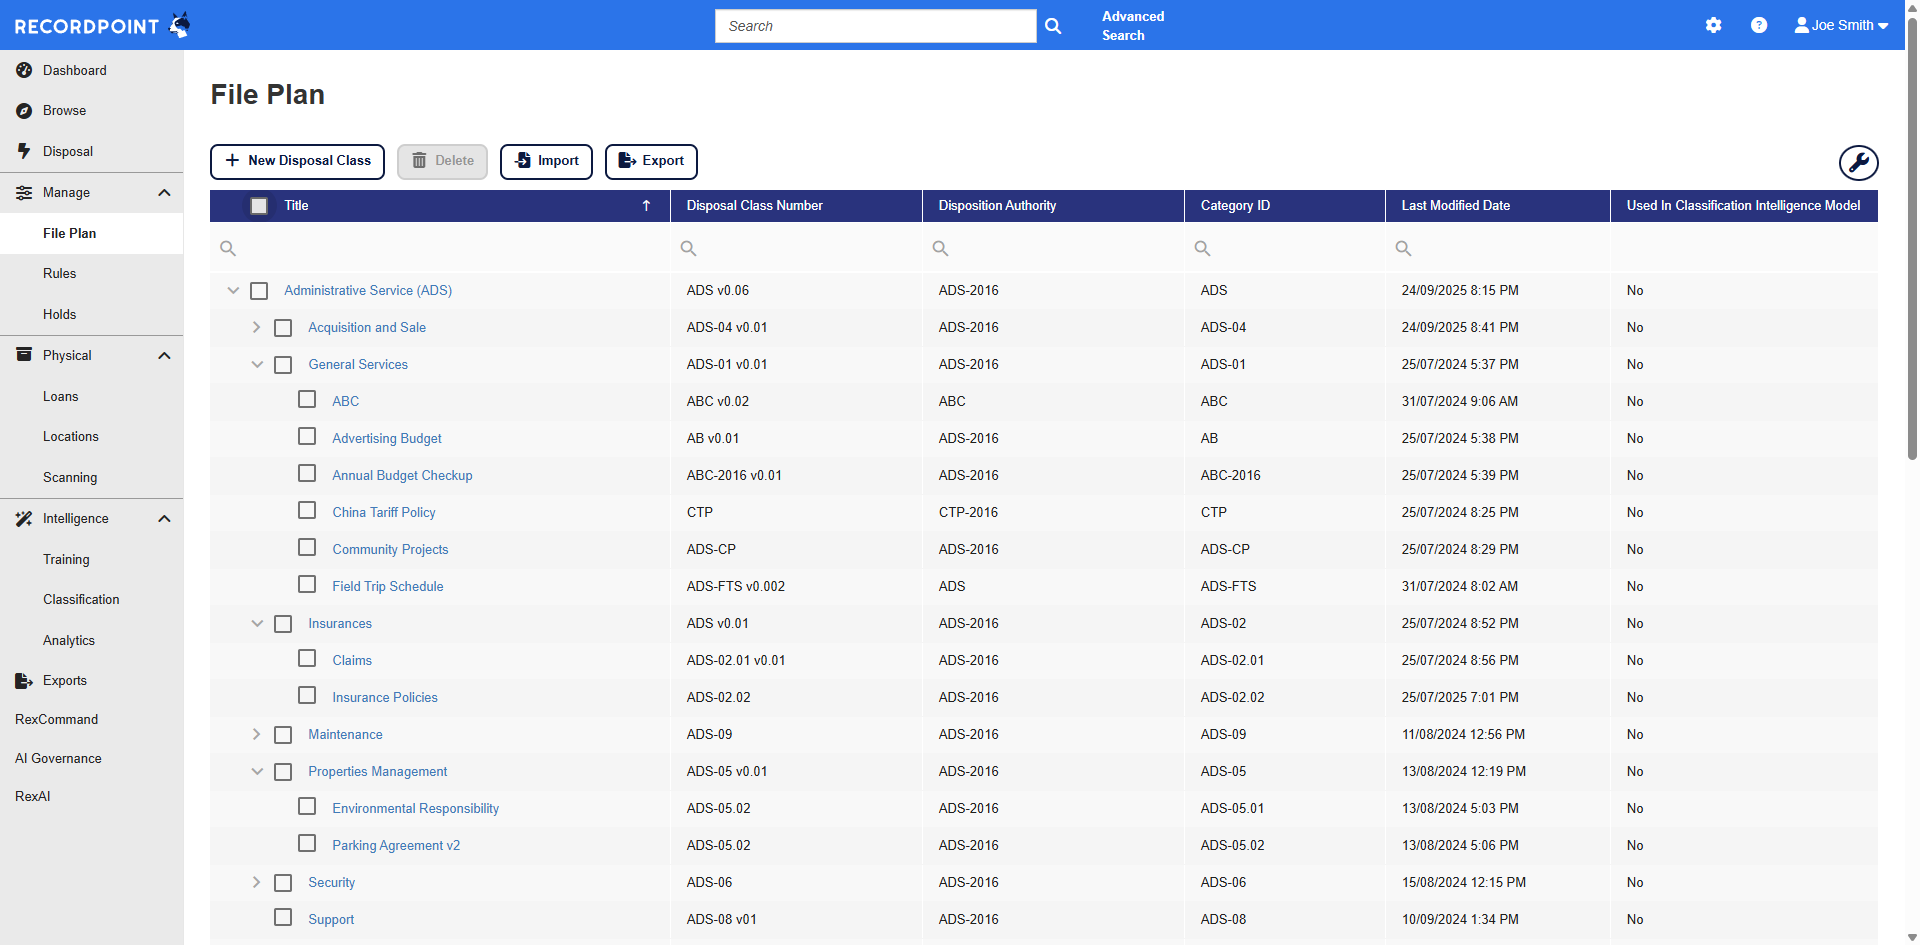Click the RecordPoint logo
This screenshot has height=945, width=1920.
coord(101,25)
